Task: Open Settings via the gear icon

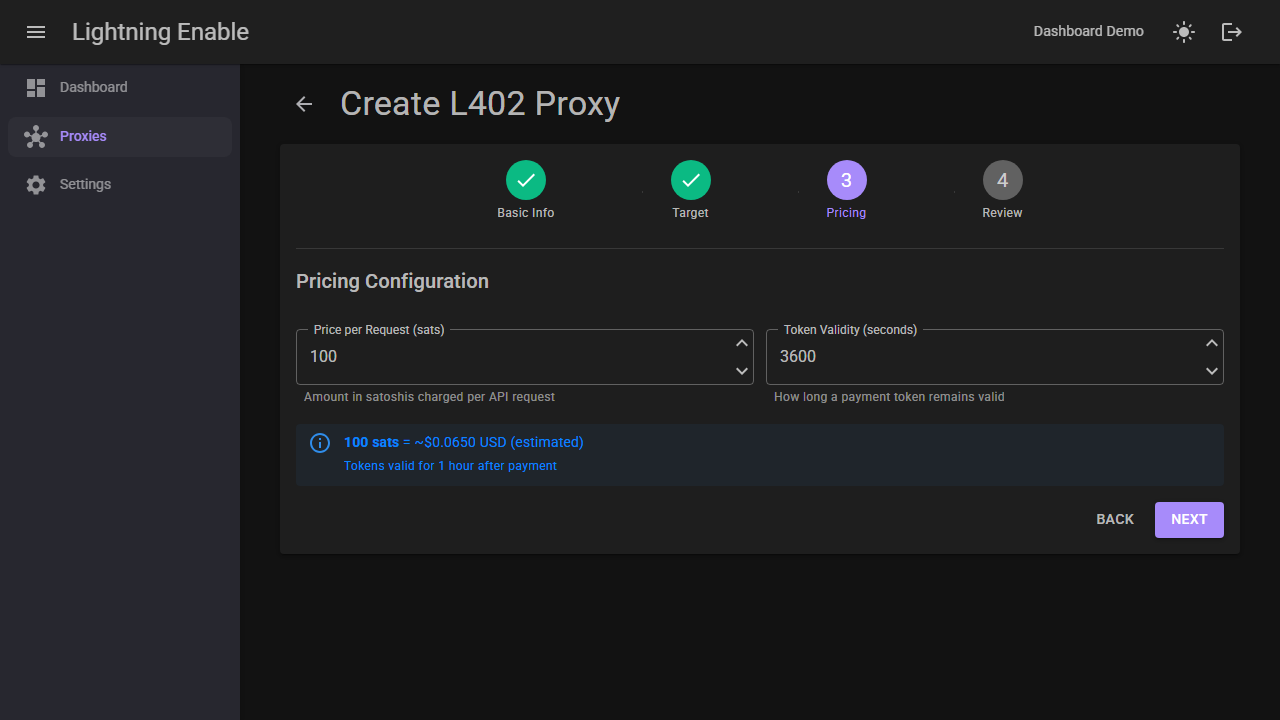Action: [x=36, y=184]
